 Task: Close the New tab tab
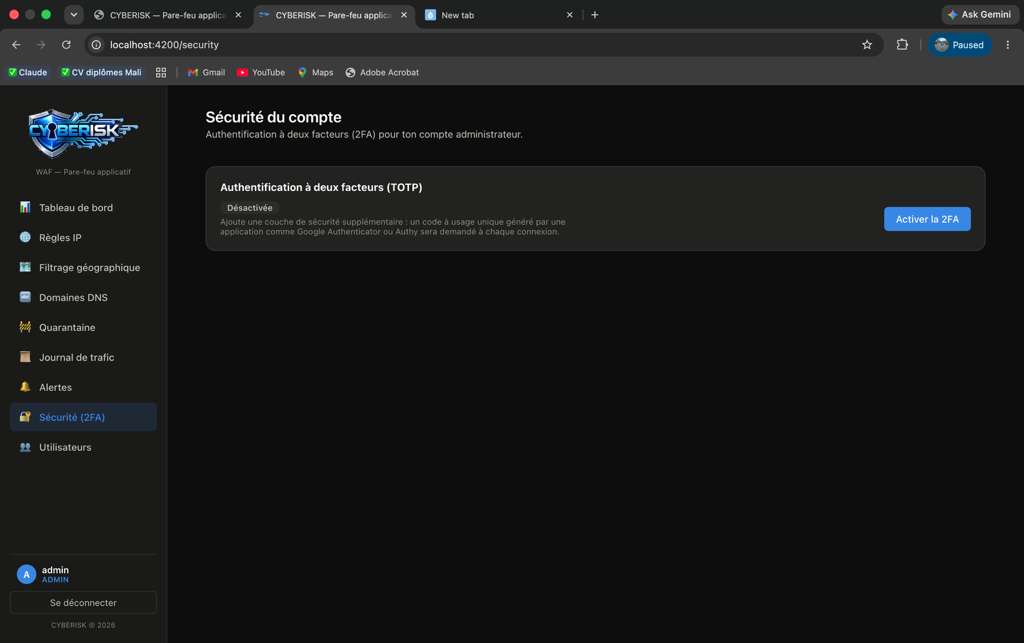pos(569,14)
